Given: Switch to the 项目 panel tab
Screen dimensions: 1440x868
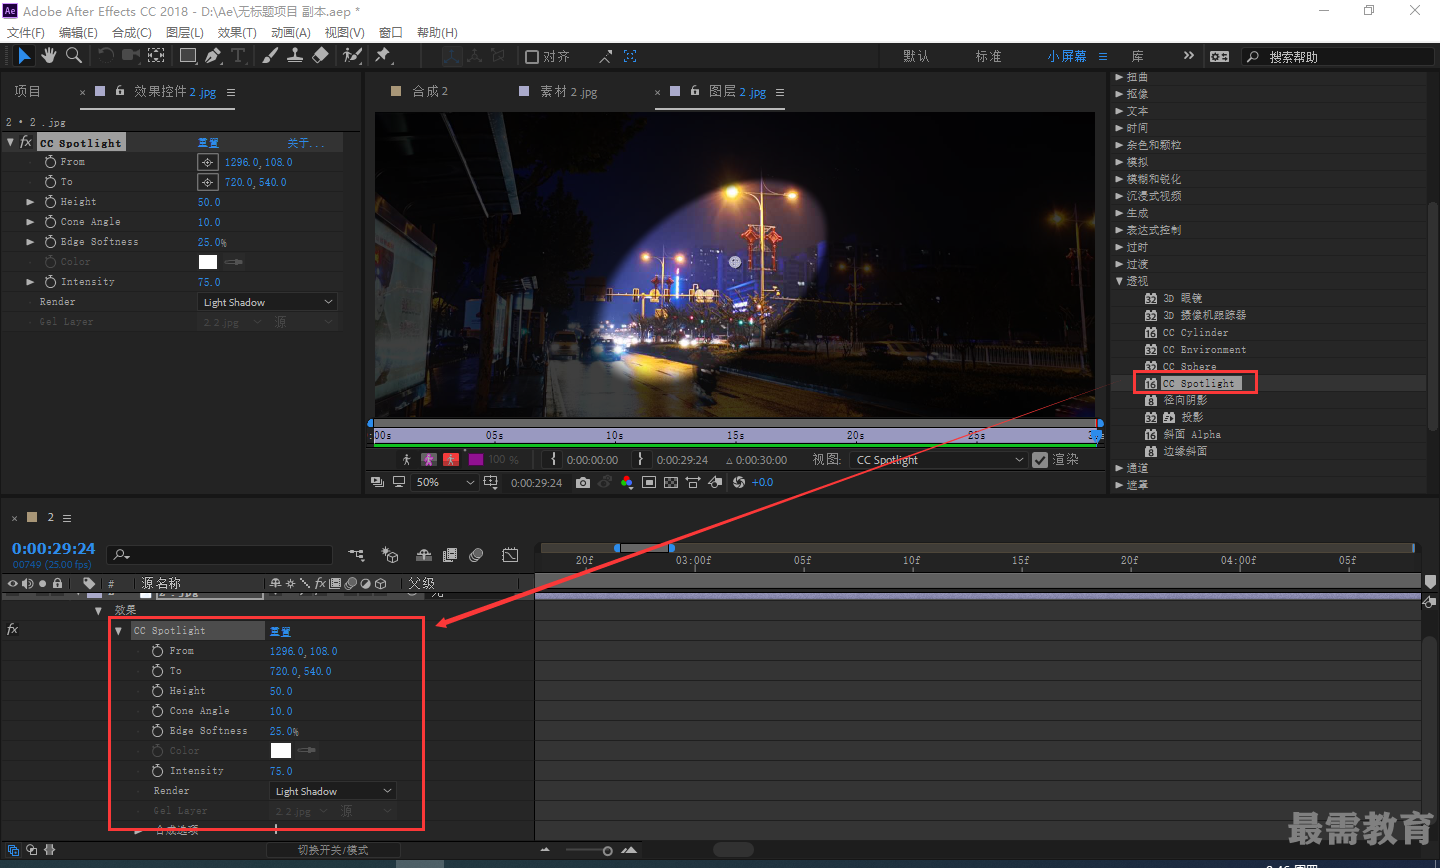Looking at the screenshot, I should [x=27, y=91].
